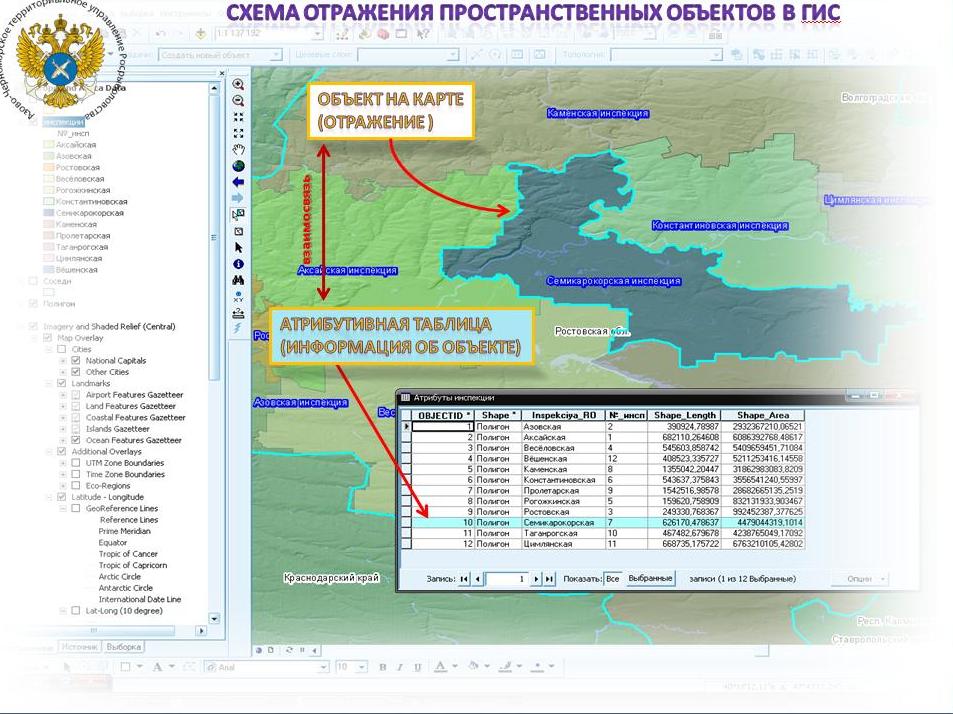The width and height of the screenshot is (953, 714).
Task: Click the Семикарокорская layer color swatch
Action: coord(48,213)
